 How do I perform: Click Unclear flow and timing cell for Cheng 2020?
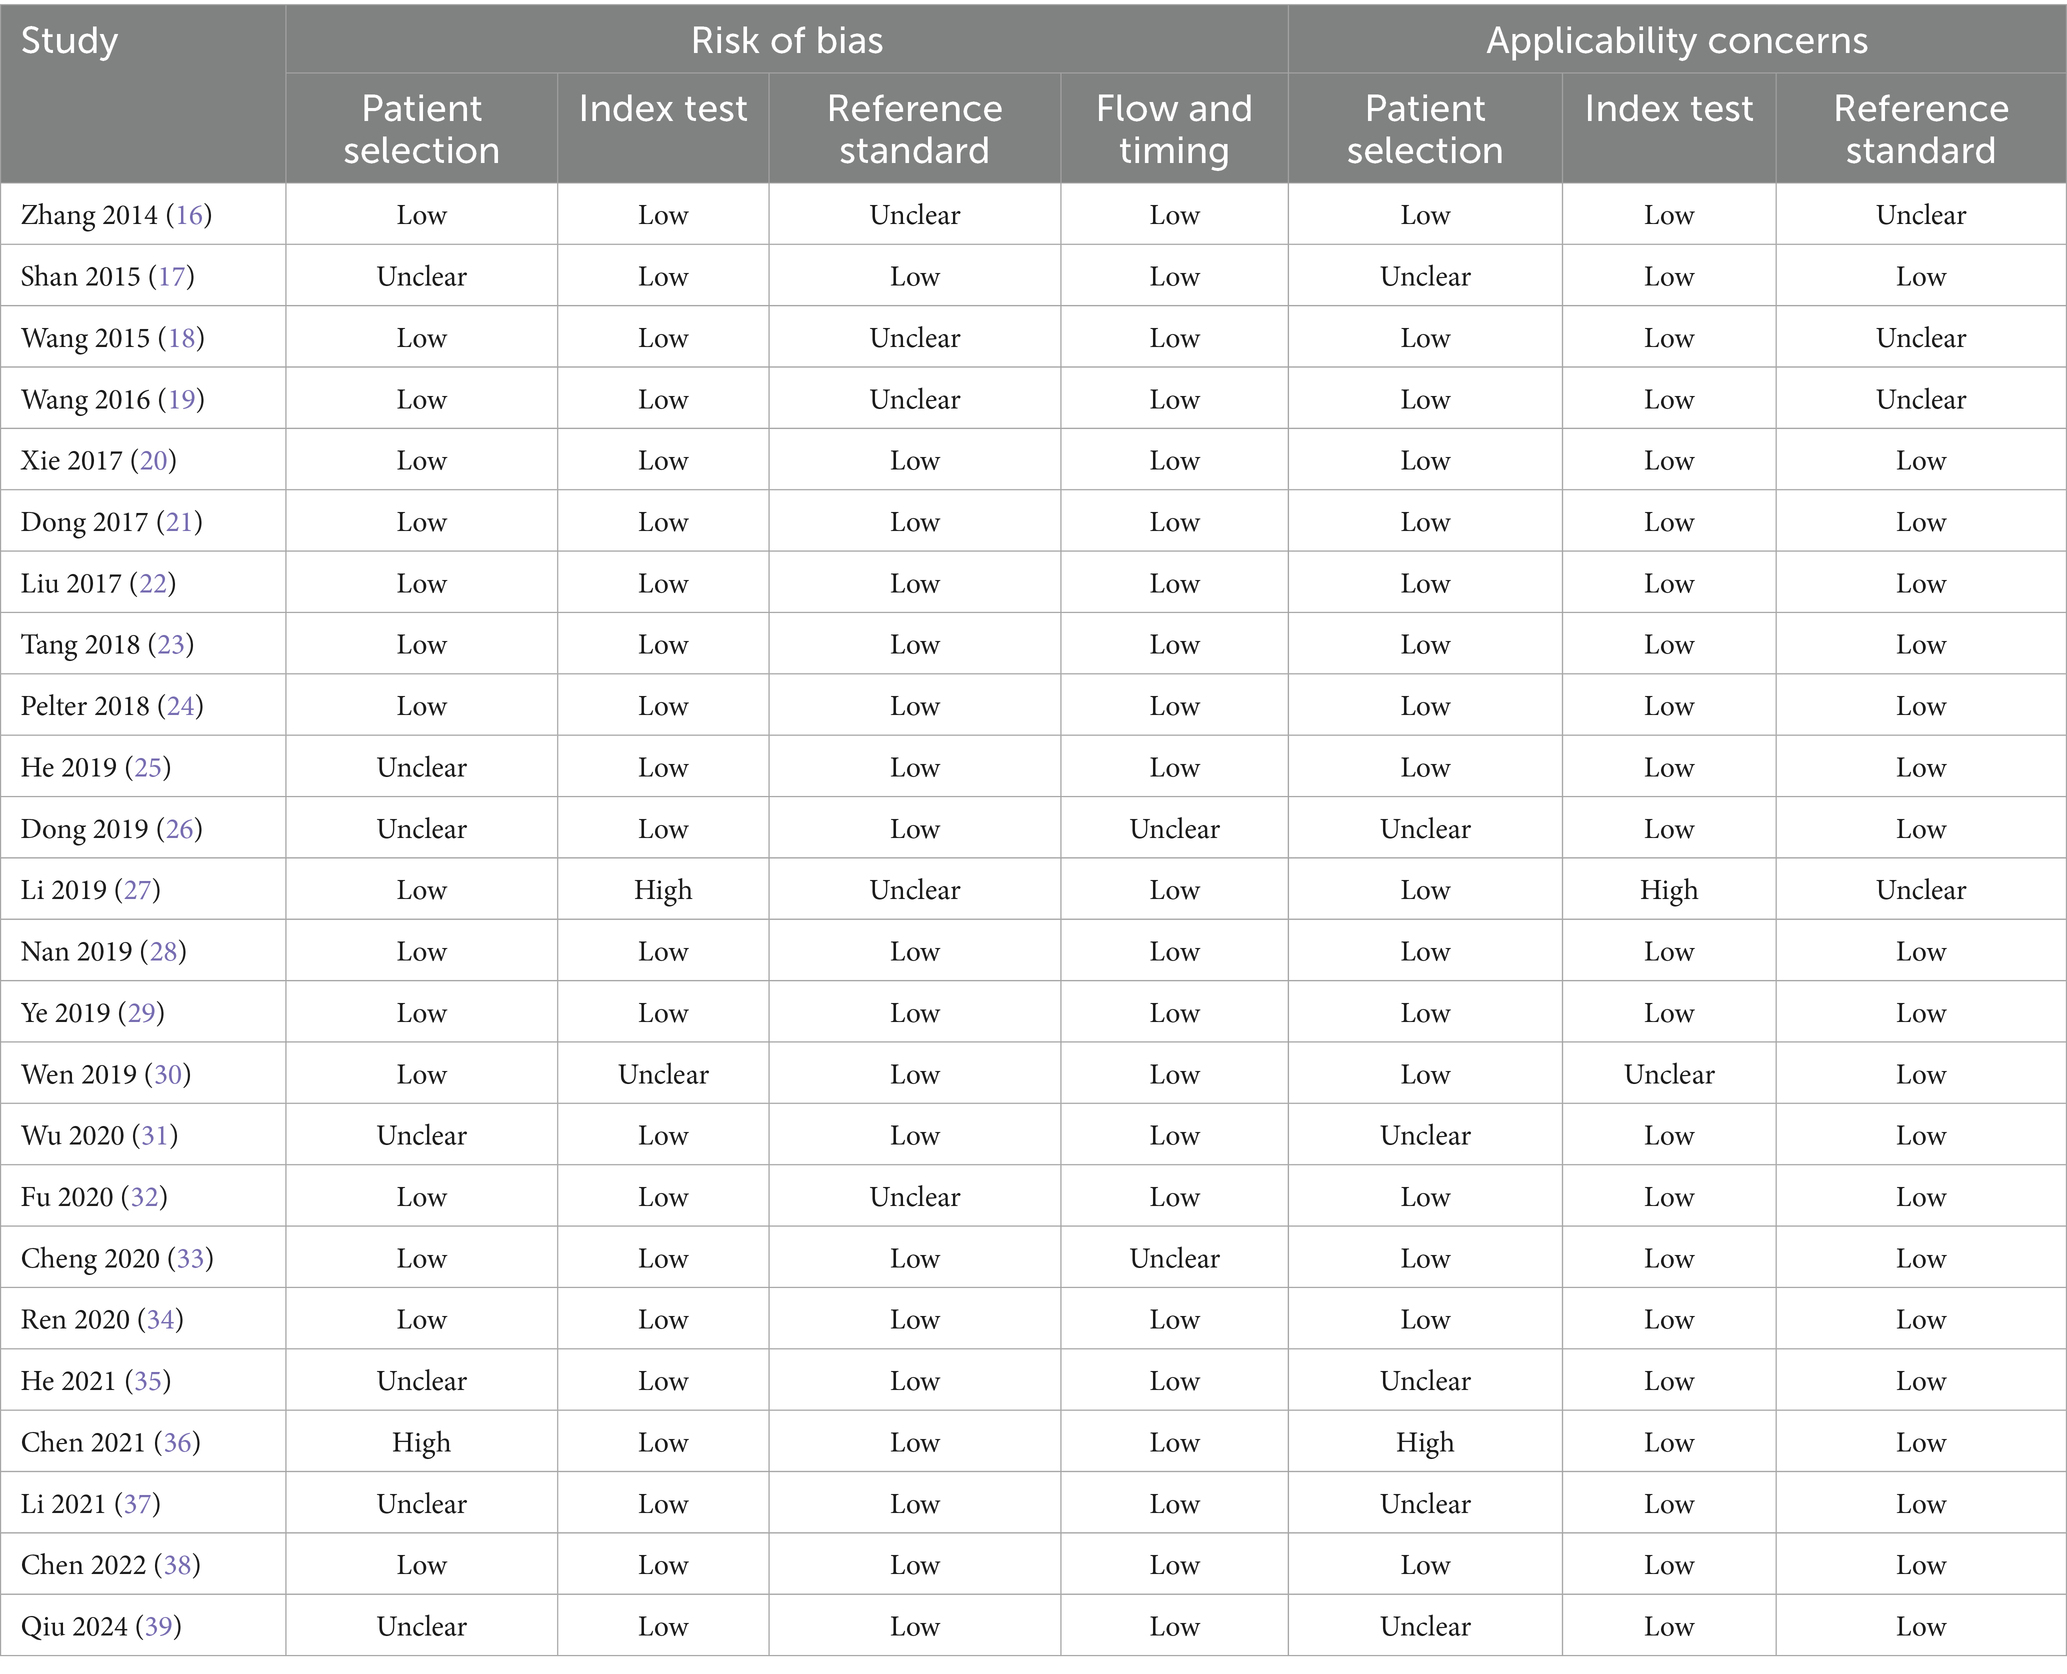click(x=1174, y=1258)
